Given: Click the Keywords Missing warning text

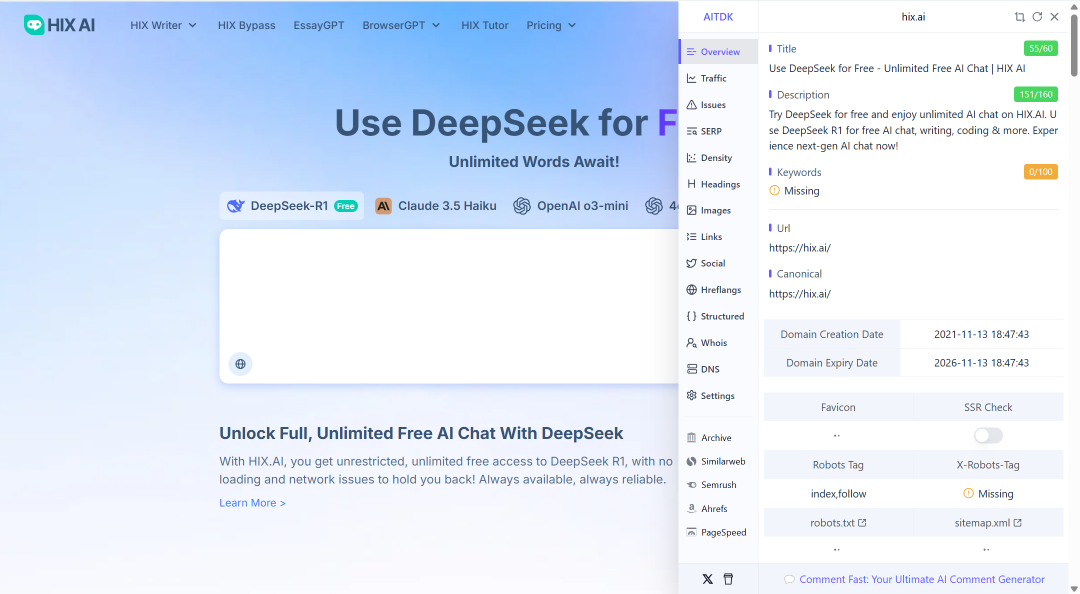Looking at the screenshot, I should click(x=802, y=191).
